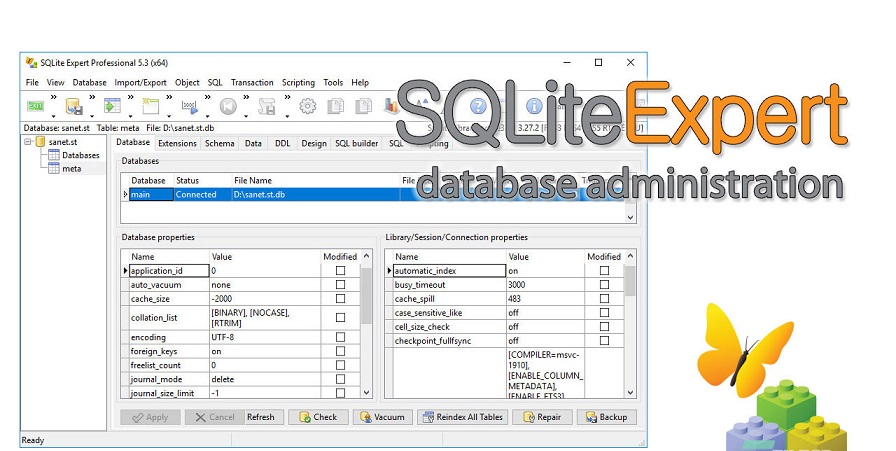Toggle Modified checkbox for encoding
The height and width of the screenshot is (451, 896).
(341, 337)
